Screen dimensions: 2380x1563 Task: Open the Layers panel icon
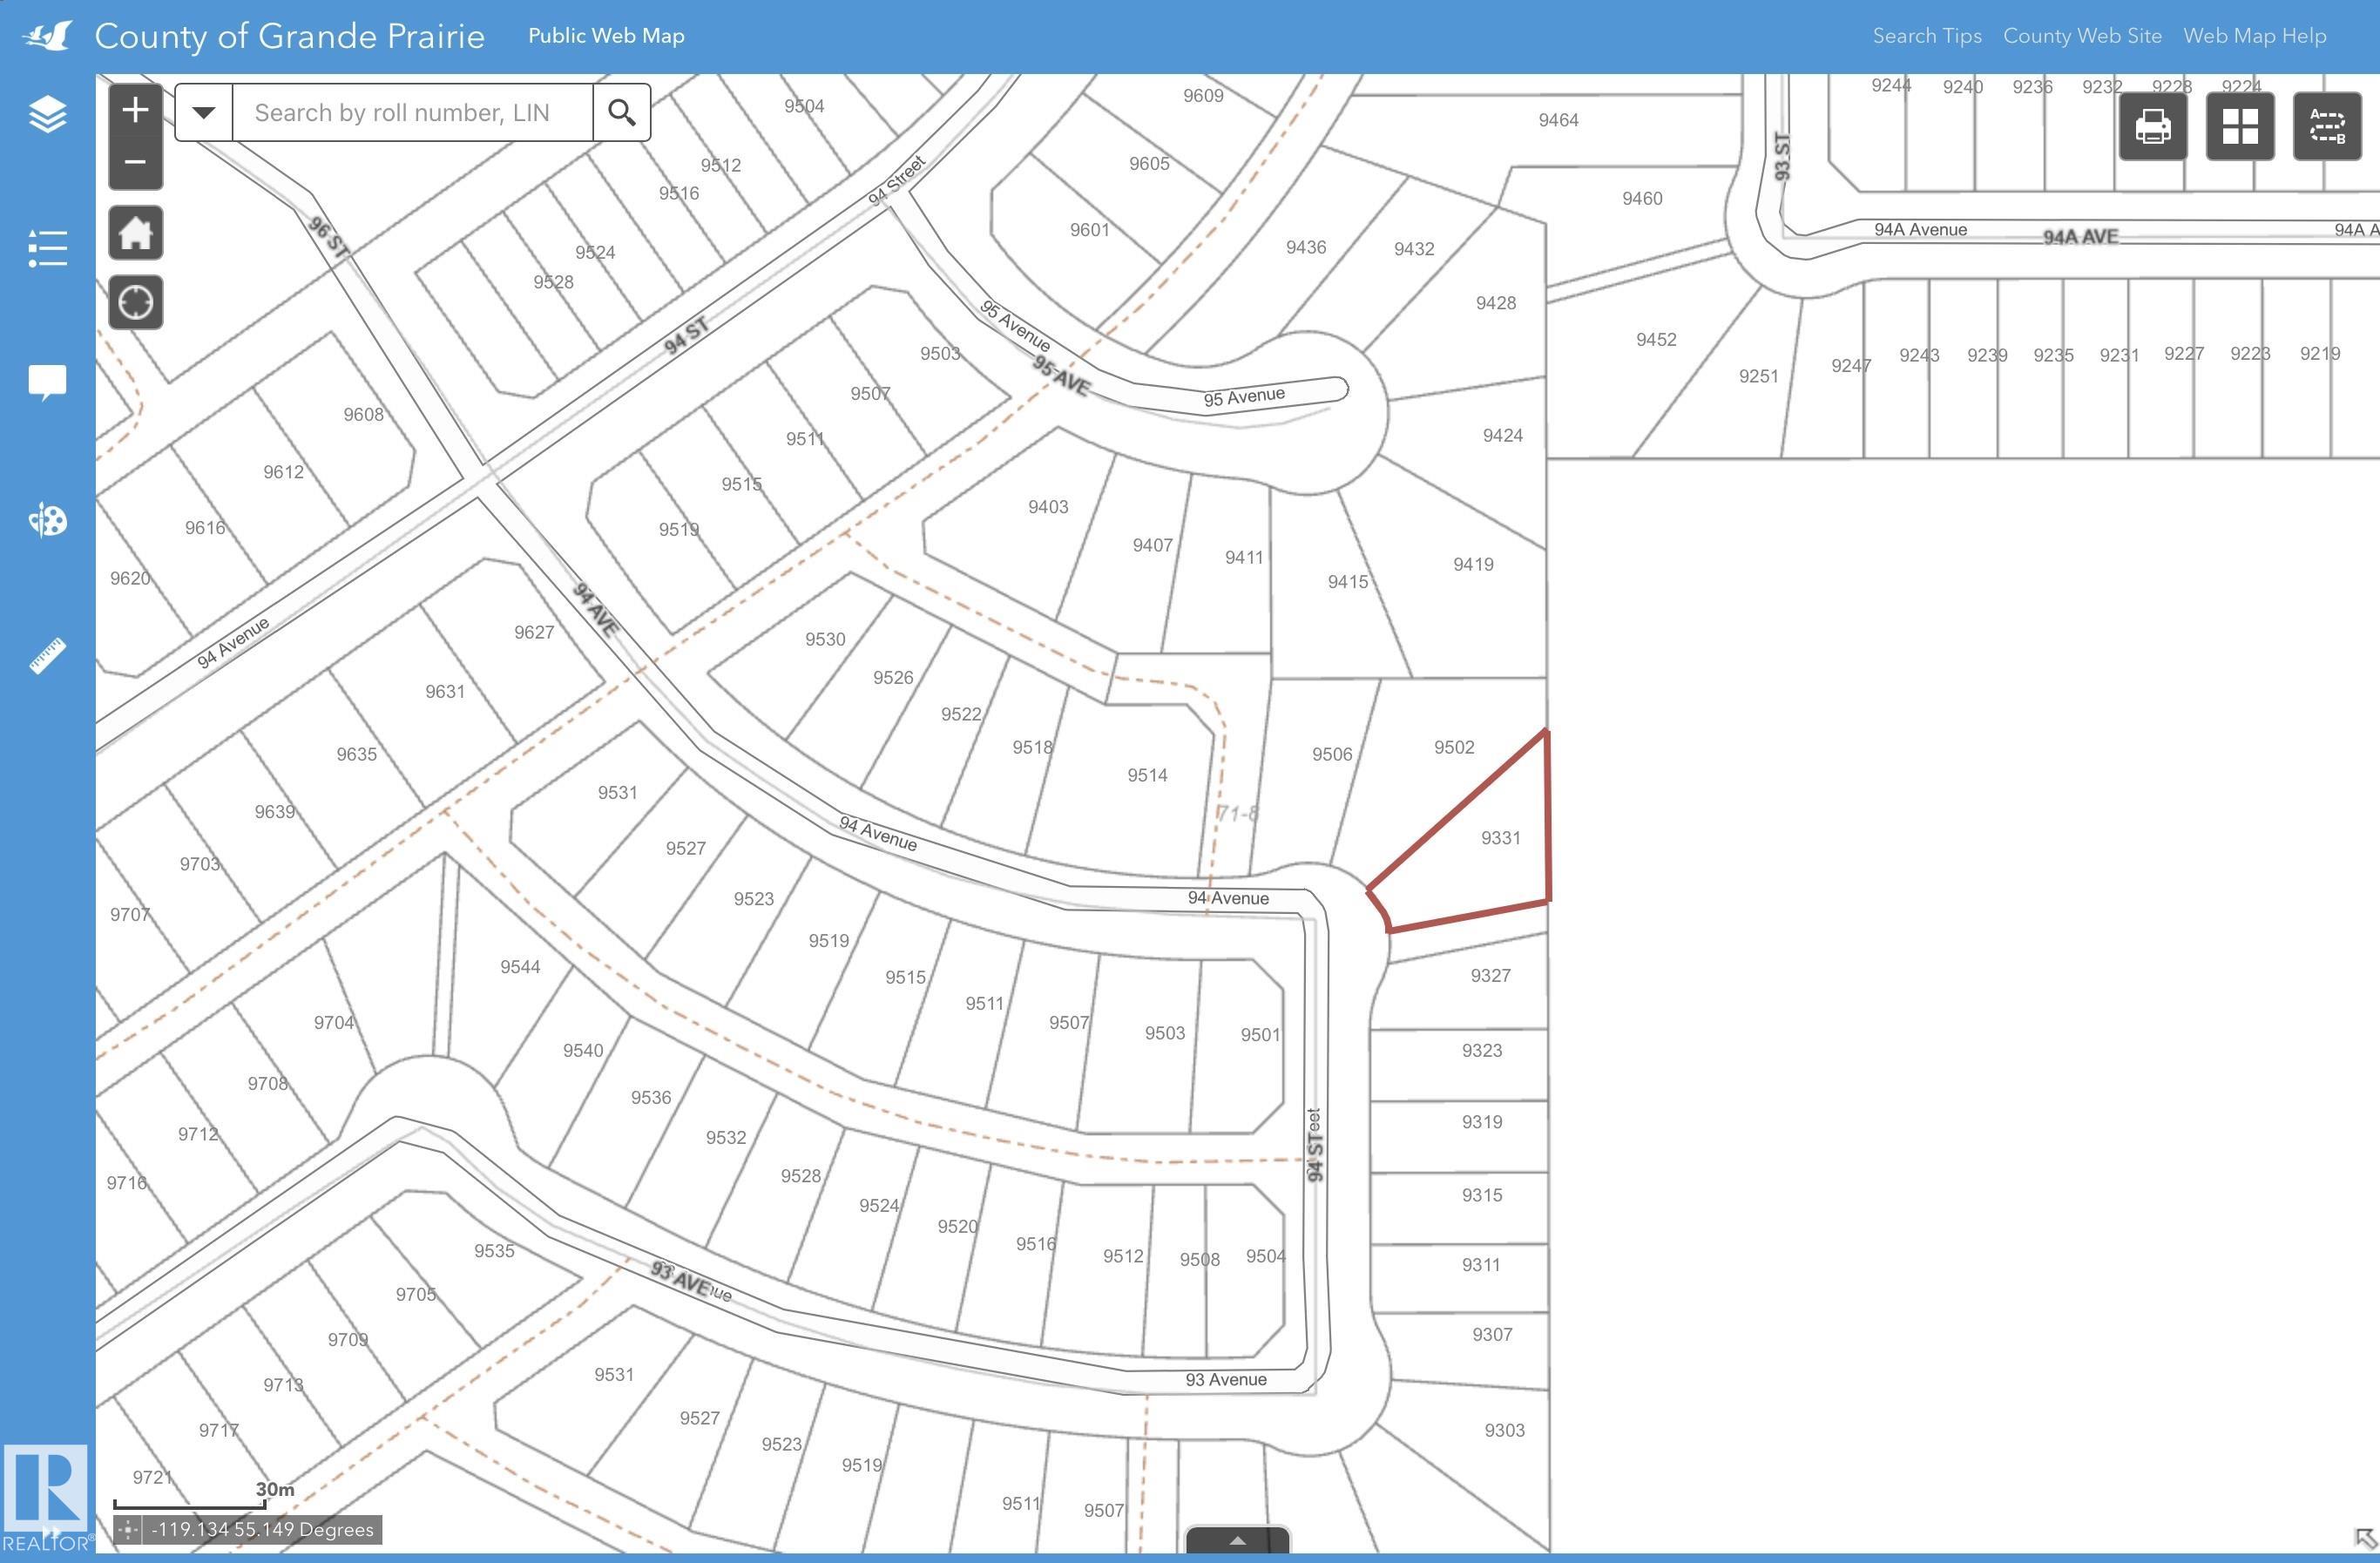(x=47, y=114)
